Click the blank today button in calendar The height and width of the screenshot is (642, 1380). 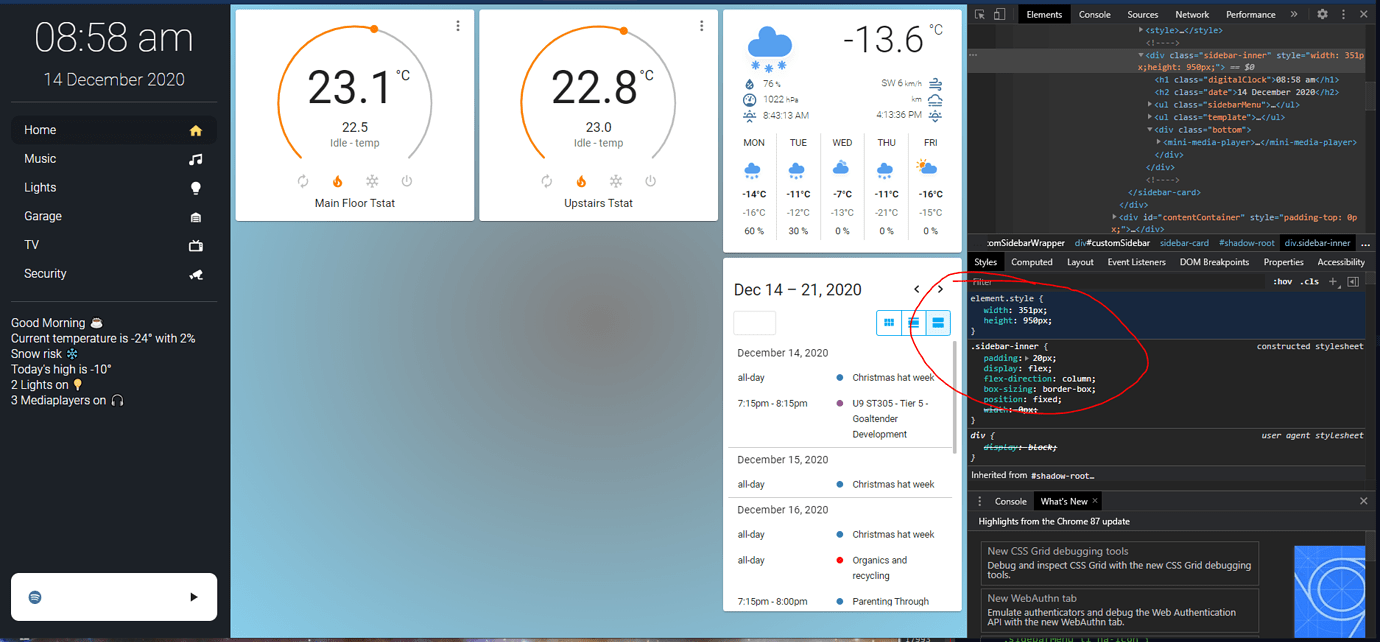(755, 323)
